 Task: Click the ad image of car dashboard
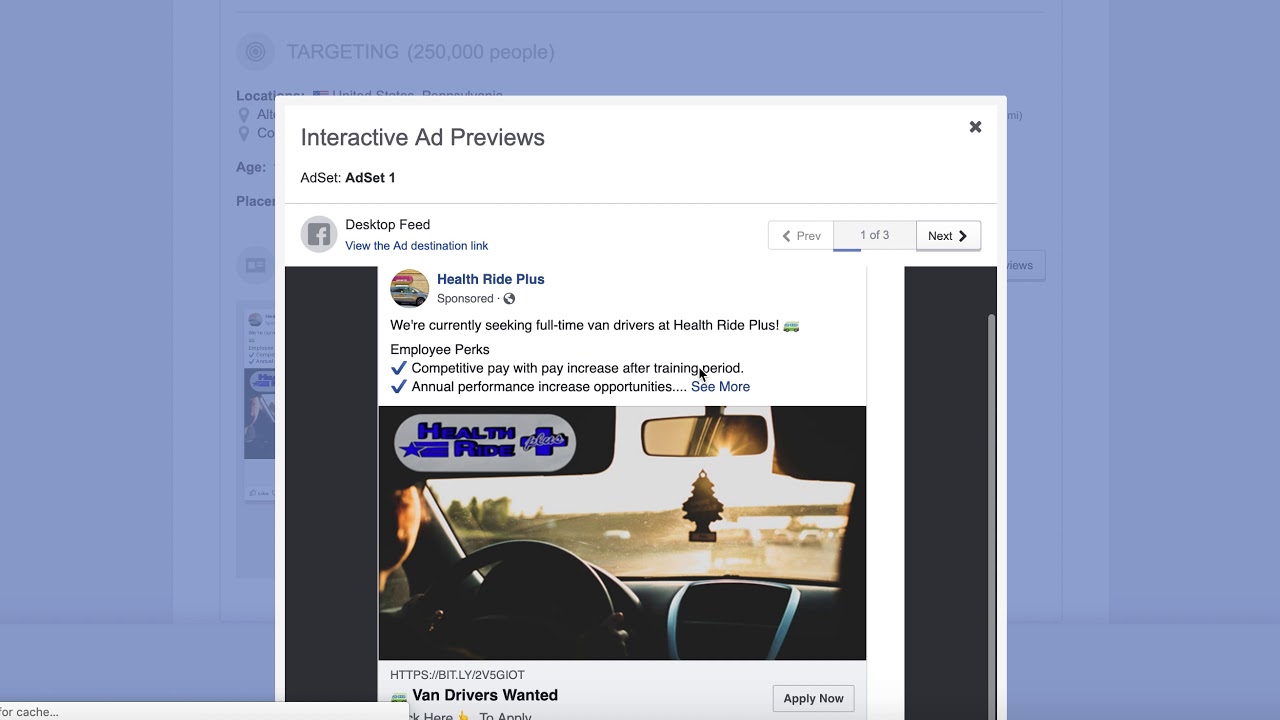622,533
